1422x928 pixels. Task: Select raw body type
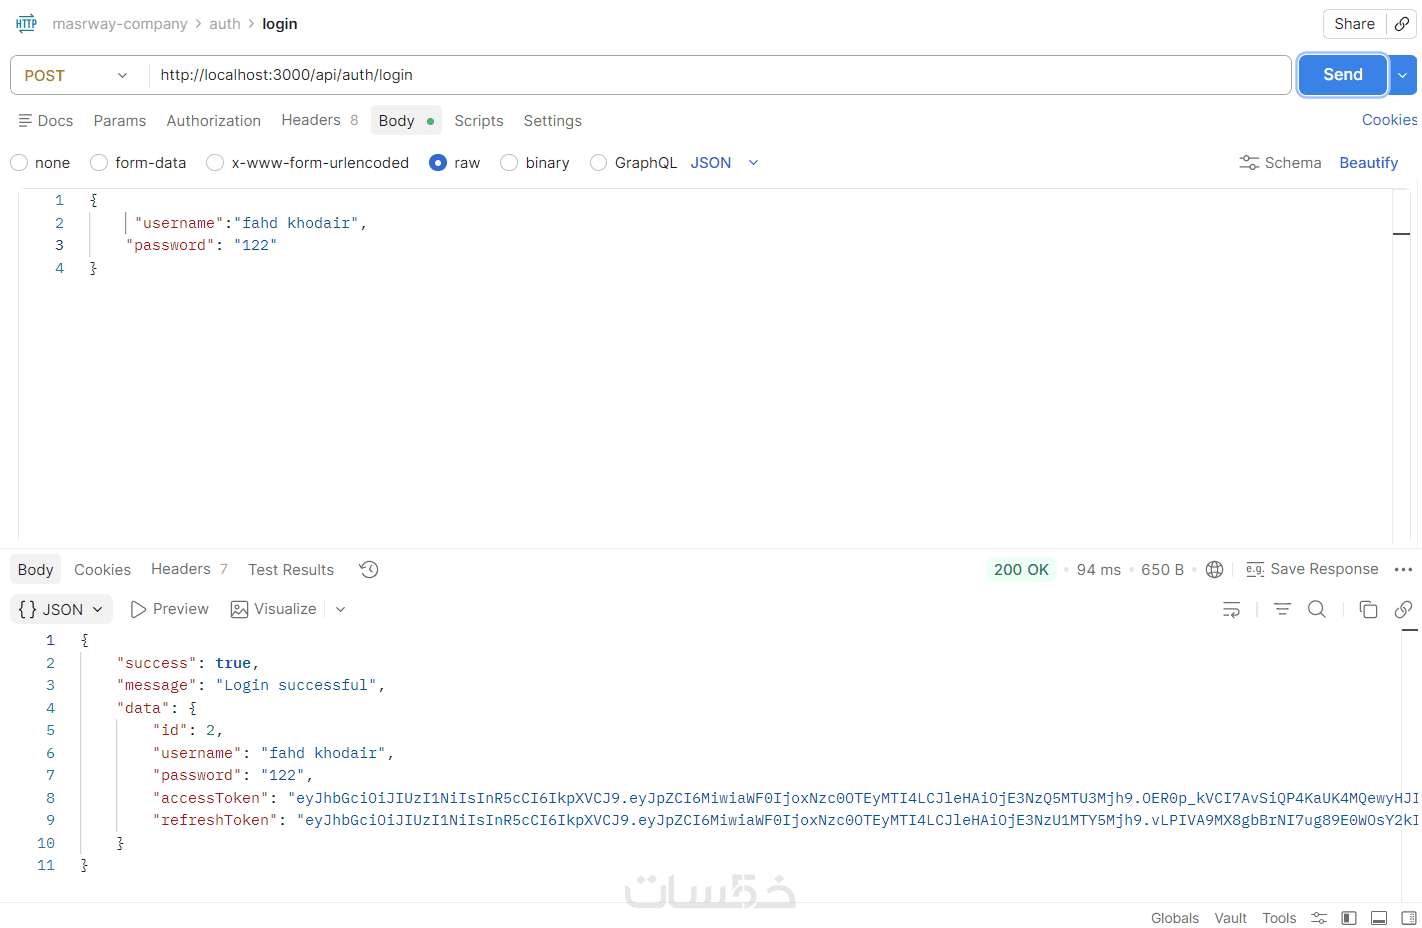[x=438, y=163]
